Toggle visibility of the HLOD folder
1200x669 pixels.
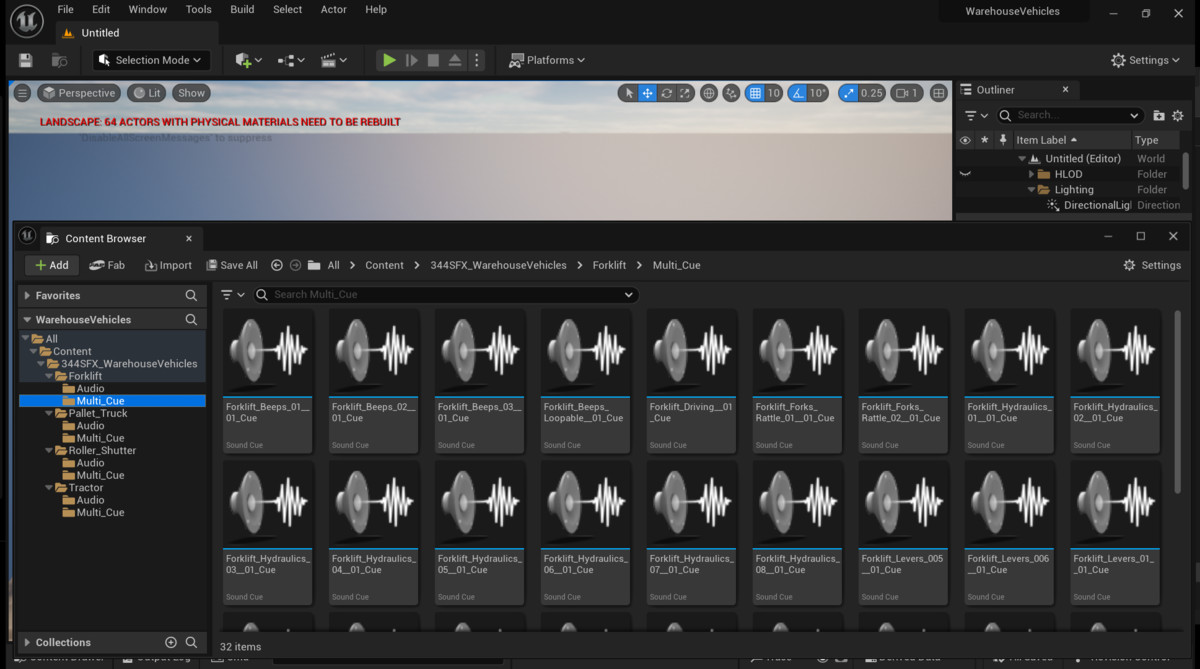[x=965, y=174]
